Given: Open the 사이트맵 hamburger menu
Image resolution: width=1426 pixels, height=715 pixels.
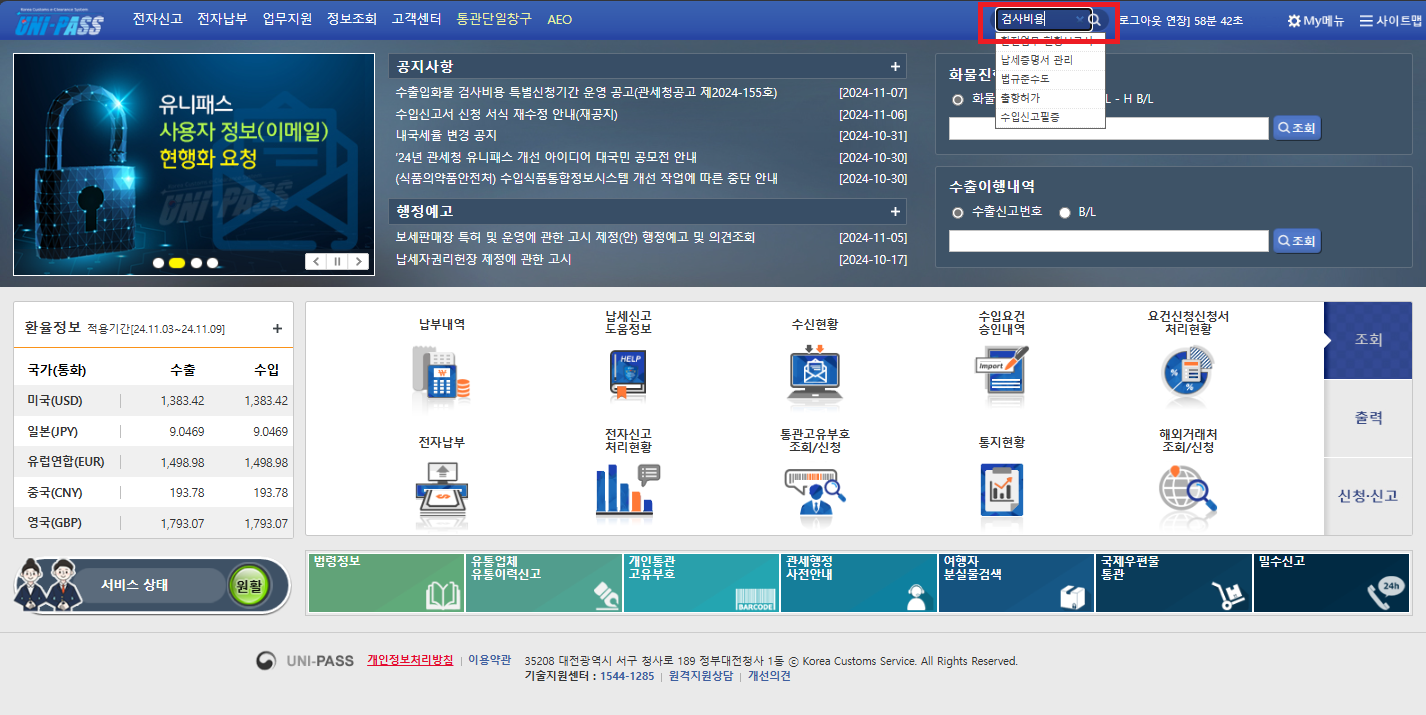Looking at the screenshot, I should (x=1391, y=20).
